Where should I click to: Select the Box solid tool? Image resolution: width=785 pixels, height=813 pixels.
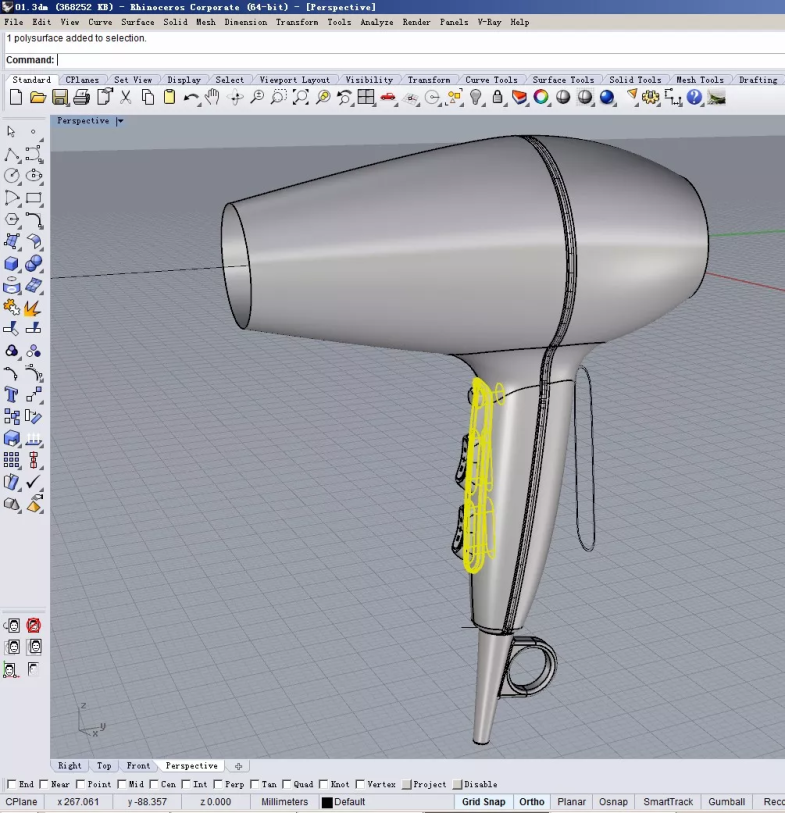tap(11, 263)
